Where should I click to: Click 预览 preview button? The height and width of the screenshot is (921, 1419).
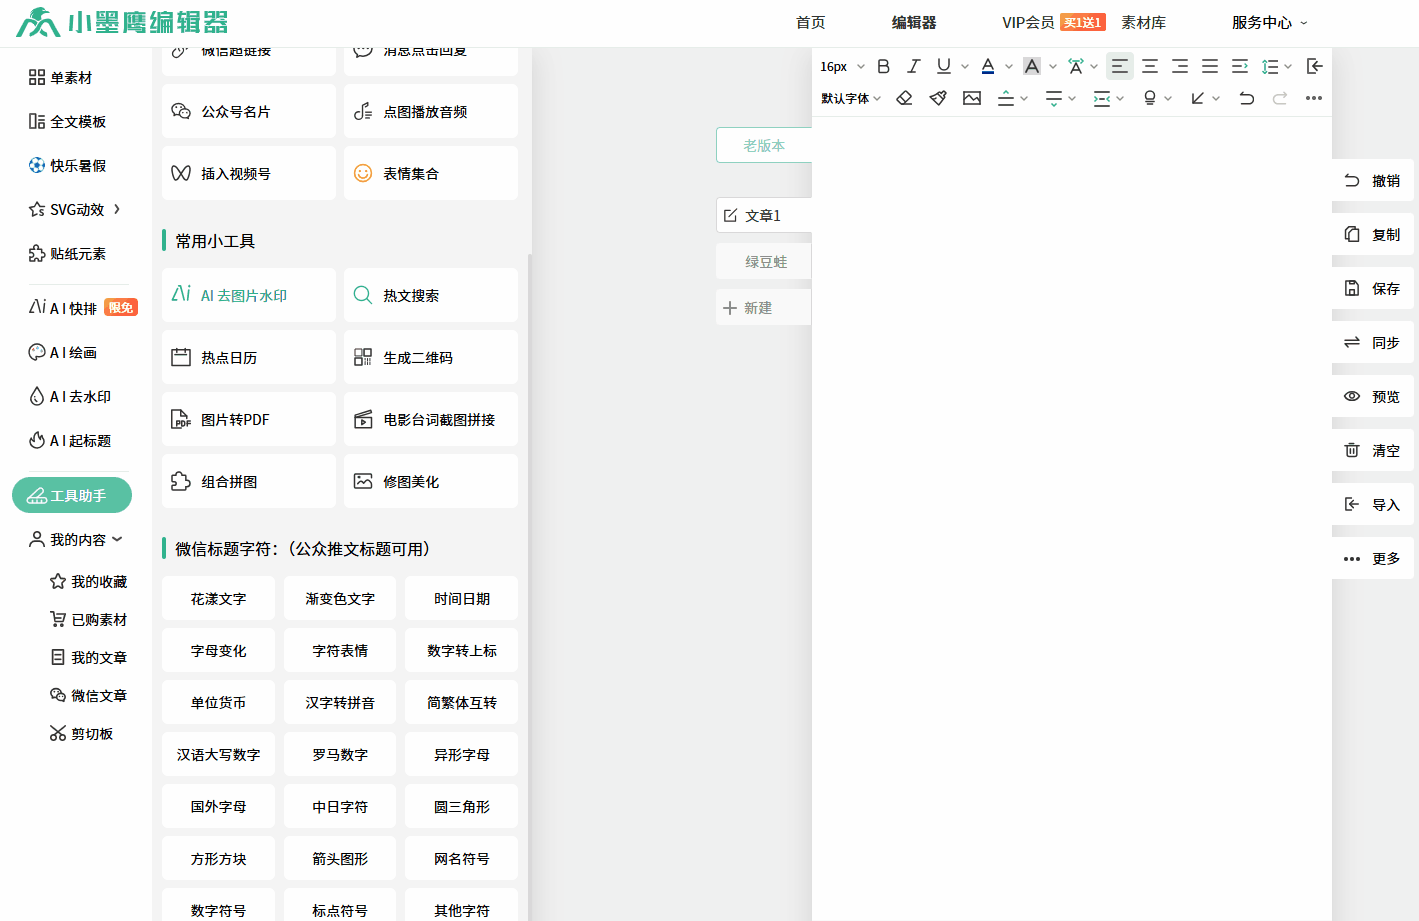[1373, 397]
